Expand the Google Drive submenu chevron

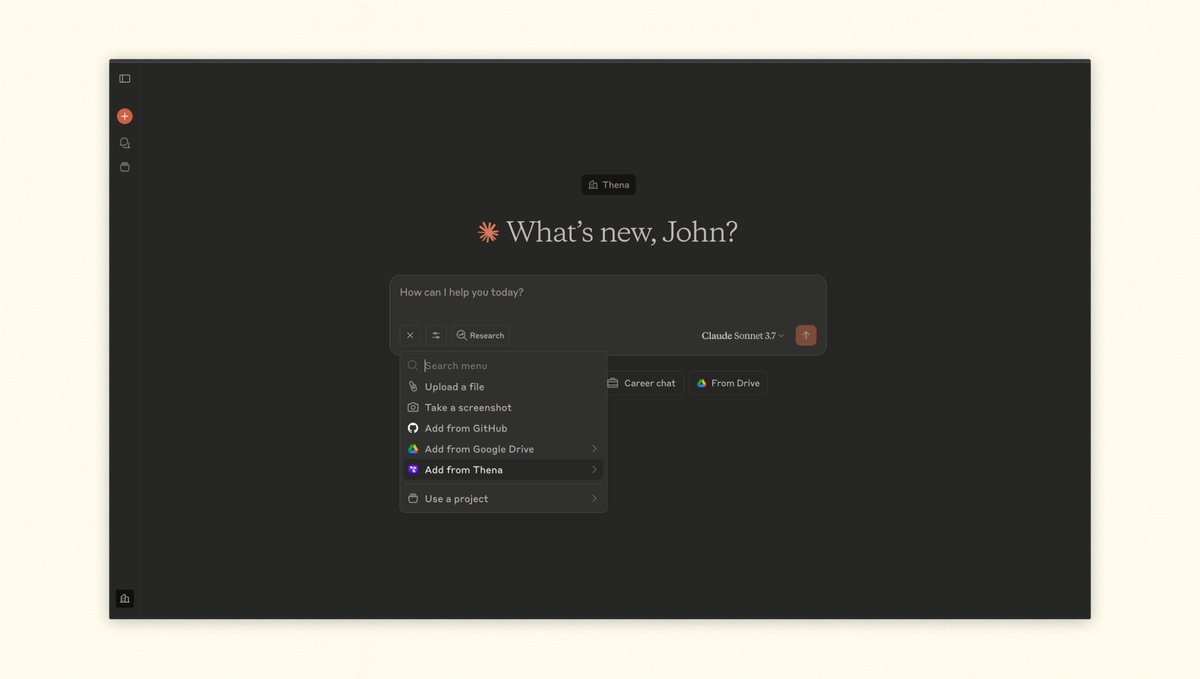(x=594, y=449)
